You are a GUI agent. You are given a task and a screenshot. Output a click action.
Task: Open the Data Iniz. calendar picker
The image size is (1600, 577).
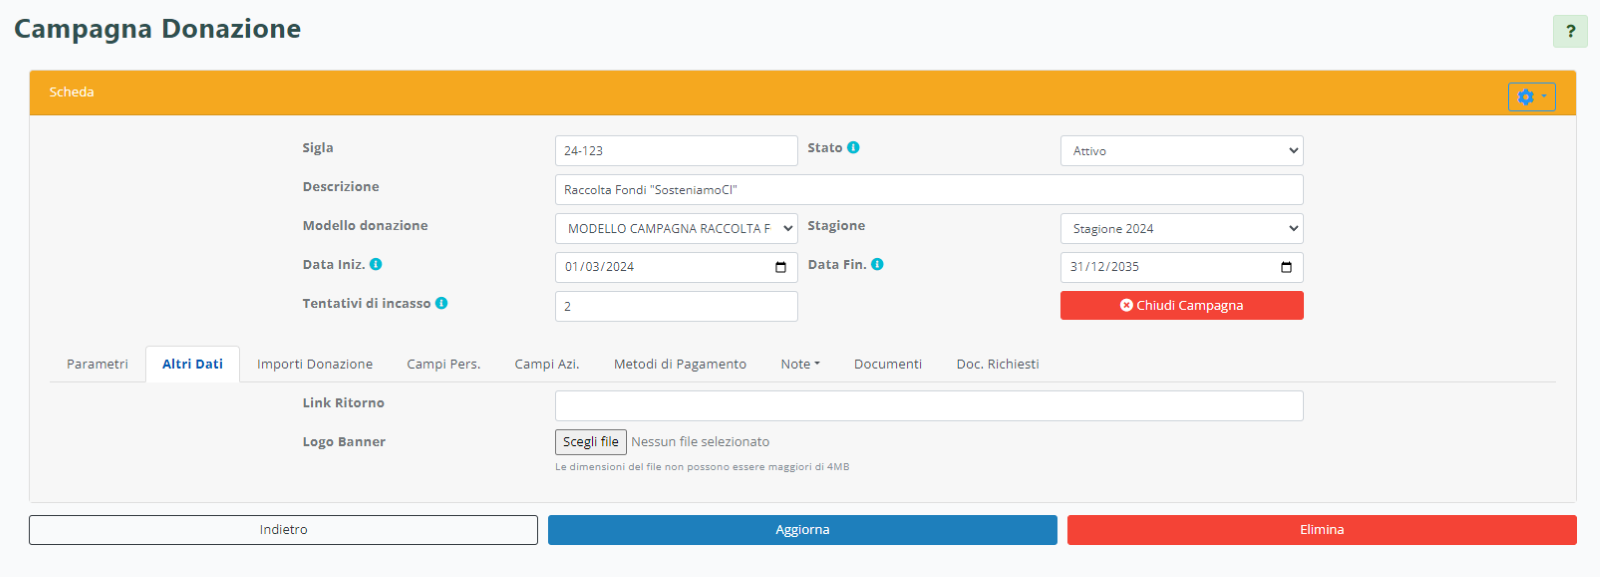point(780,267)
